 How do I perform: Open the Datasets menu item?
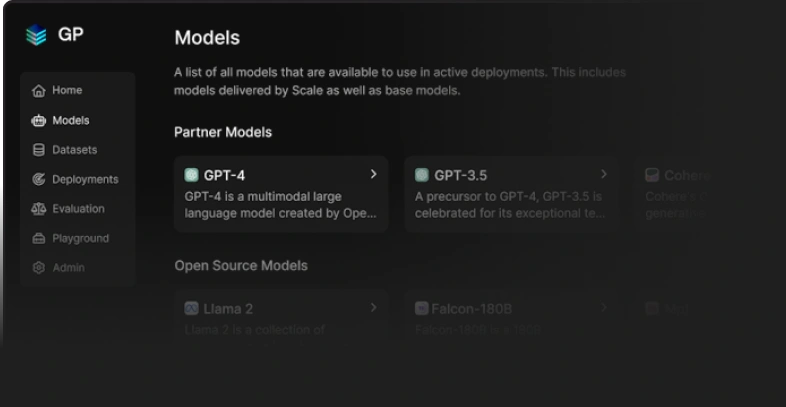coord(75,150)
